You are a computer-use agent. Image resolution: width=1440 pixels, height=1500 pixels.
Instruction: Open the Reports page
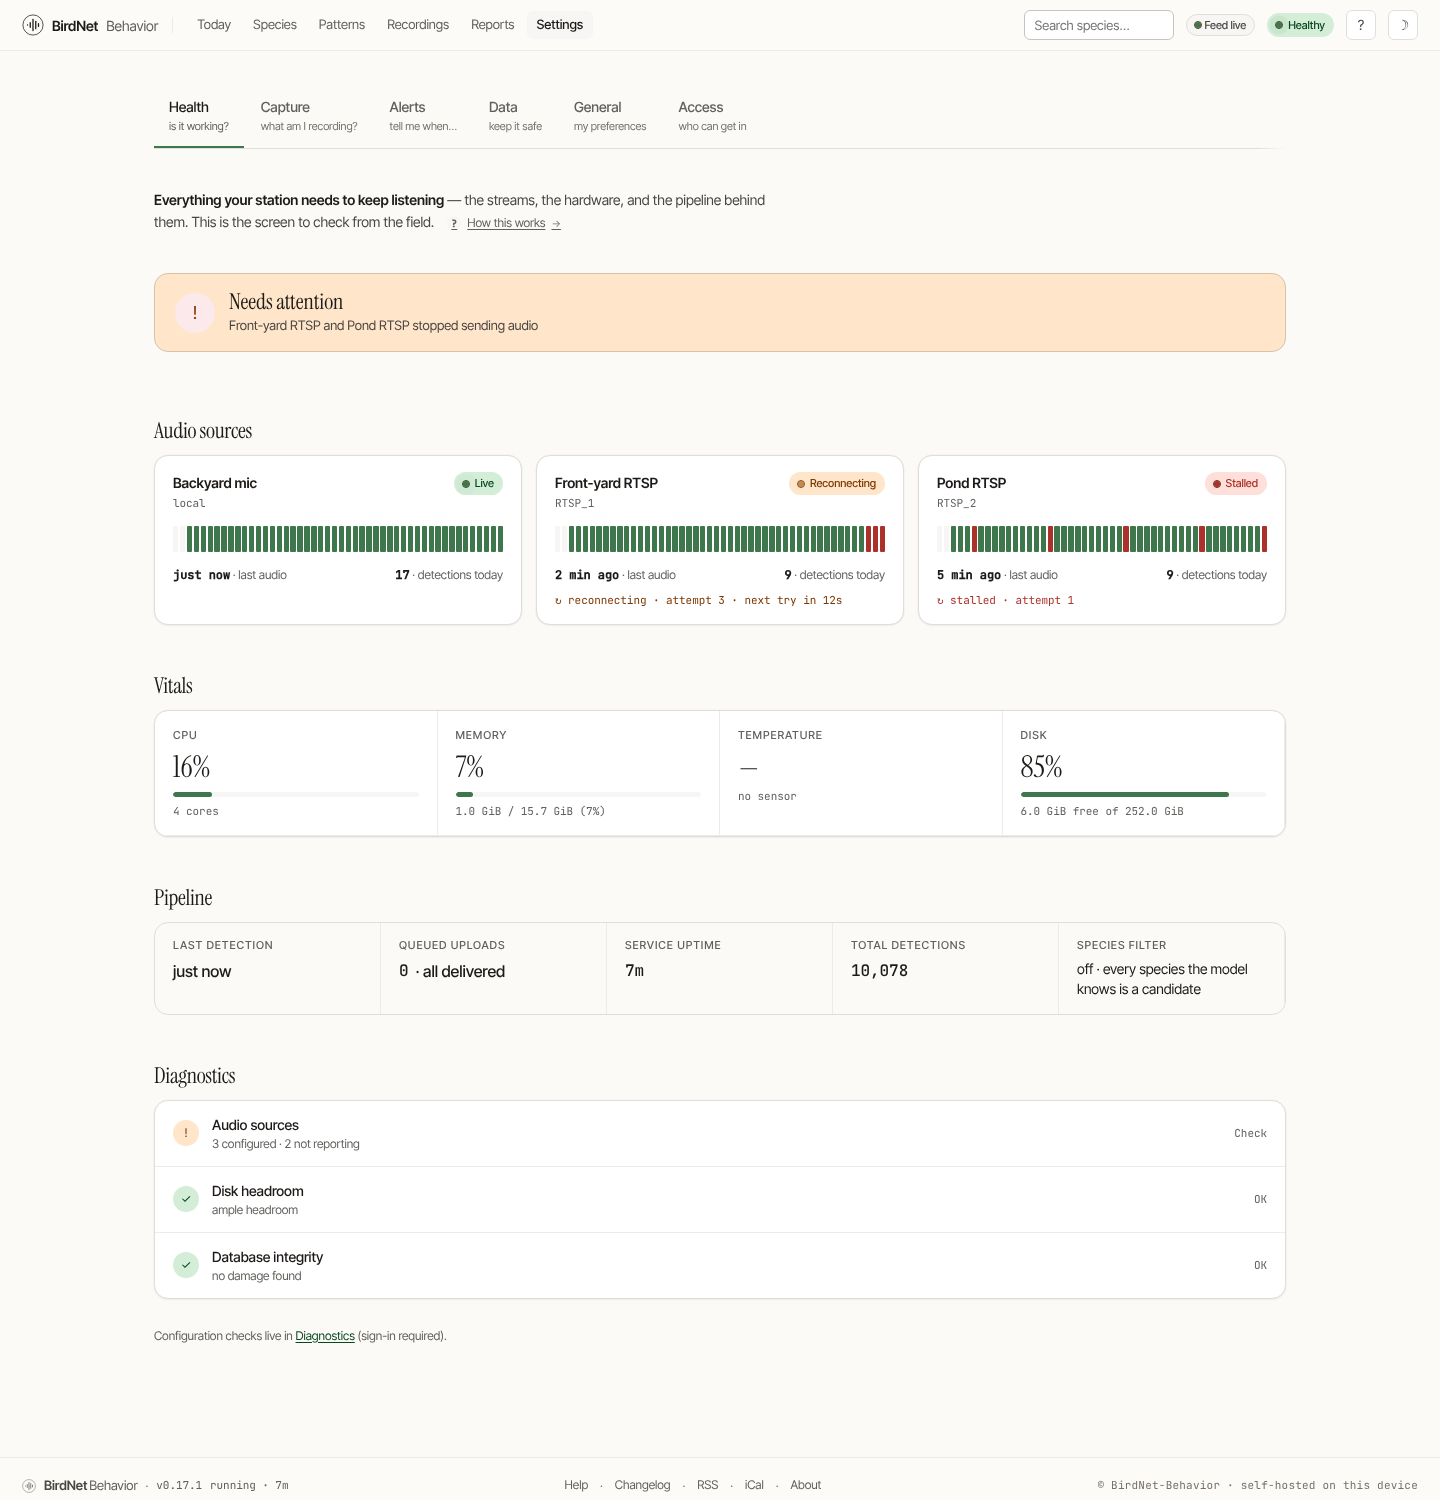click(493, 25)
